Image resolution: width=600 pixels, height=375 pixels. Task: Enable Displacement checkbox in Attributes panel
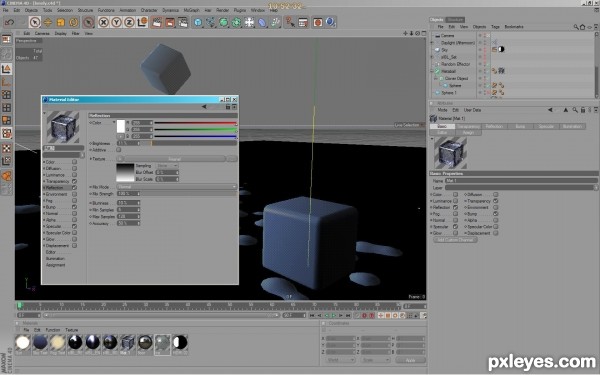pos(496,233)
